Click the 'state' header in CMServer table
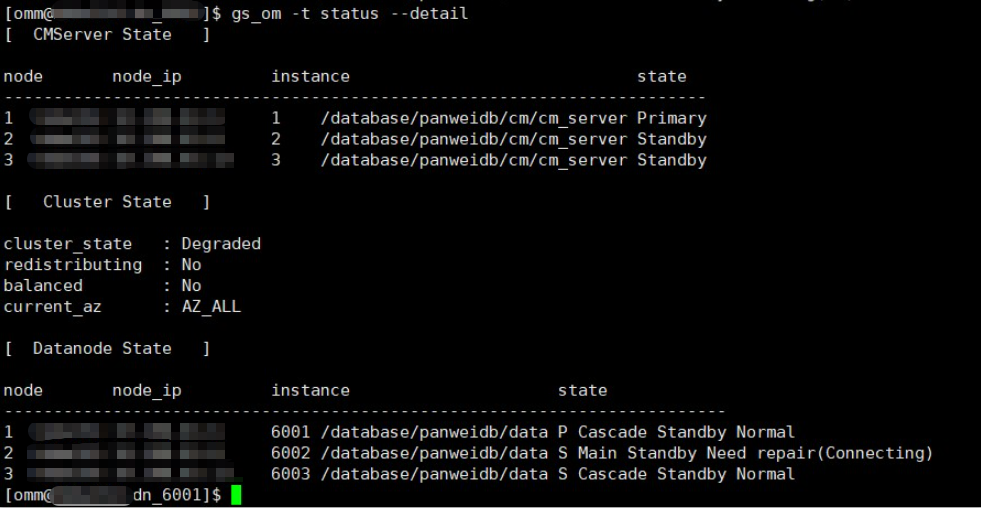This screenshot has height=508, width=981. pos(661,76)
